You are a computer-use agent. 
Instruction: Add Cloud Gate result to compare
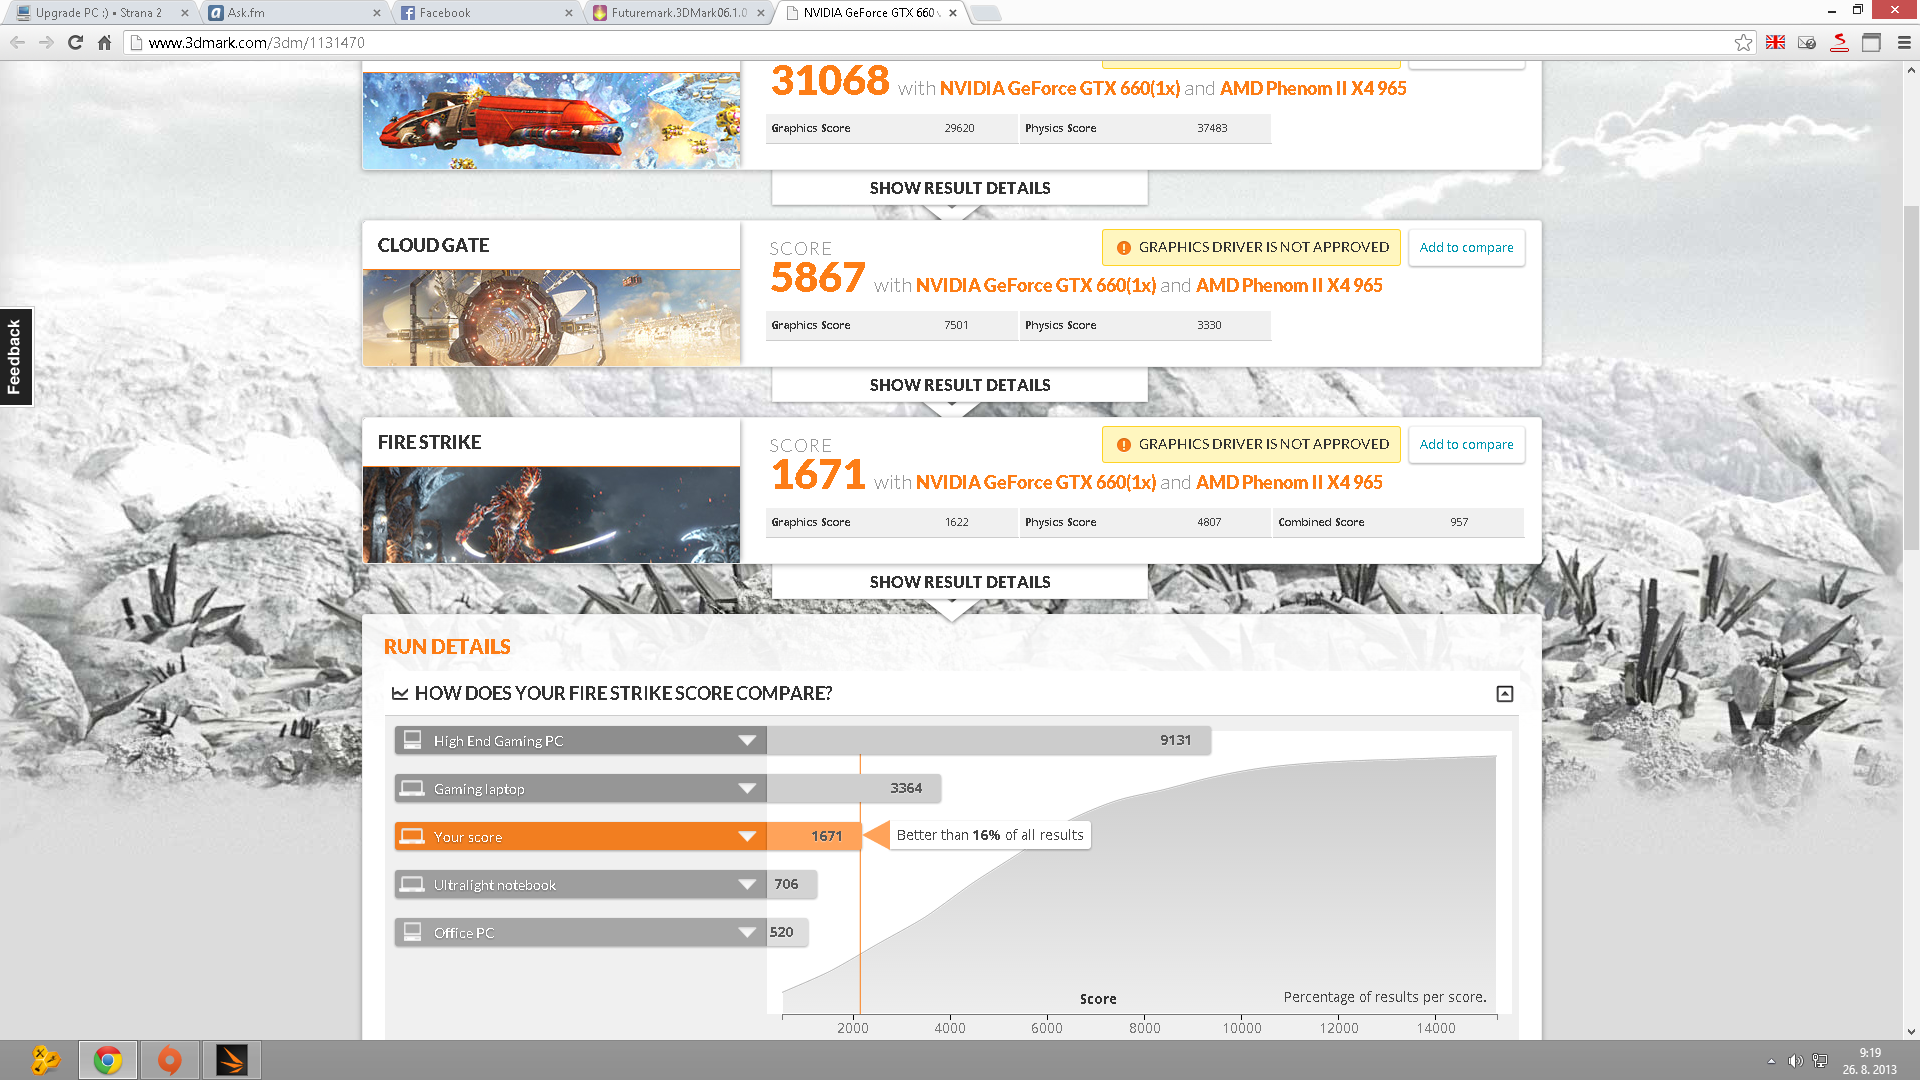[x=1466, y=248]
